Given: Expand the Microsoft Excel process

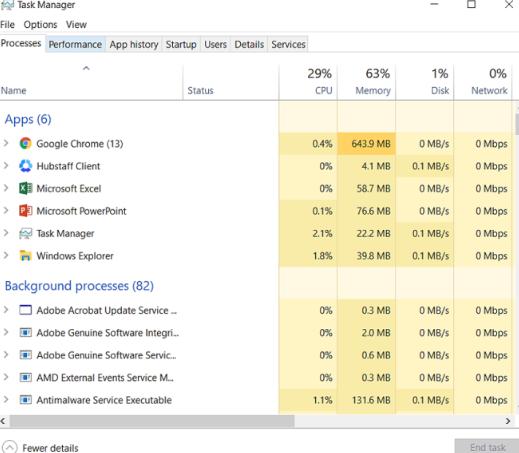Looking at the screenshot, I should (6, 188).
